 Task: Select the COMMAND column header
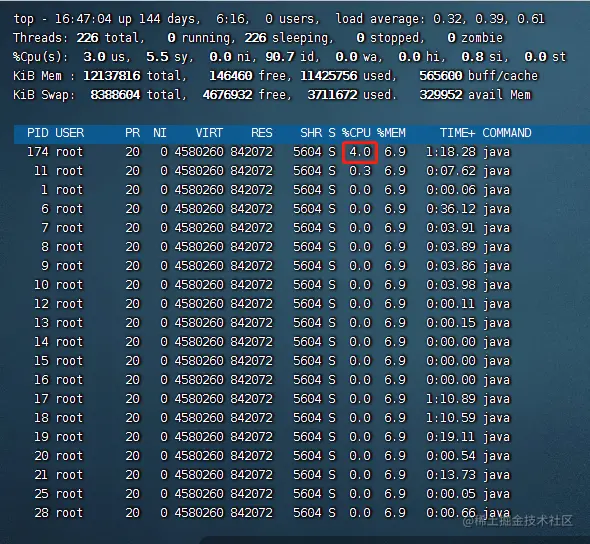507,133
